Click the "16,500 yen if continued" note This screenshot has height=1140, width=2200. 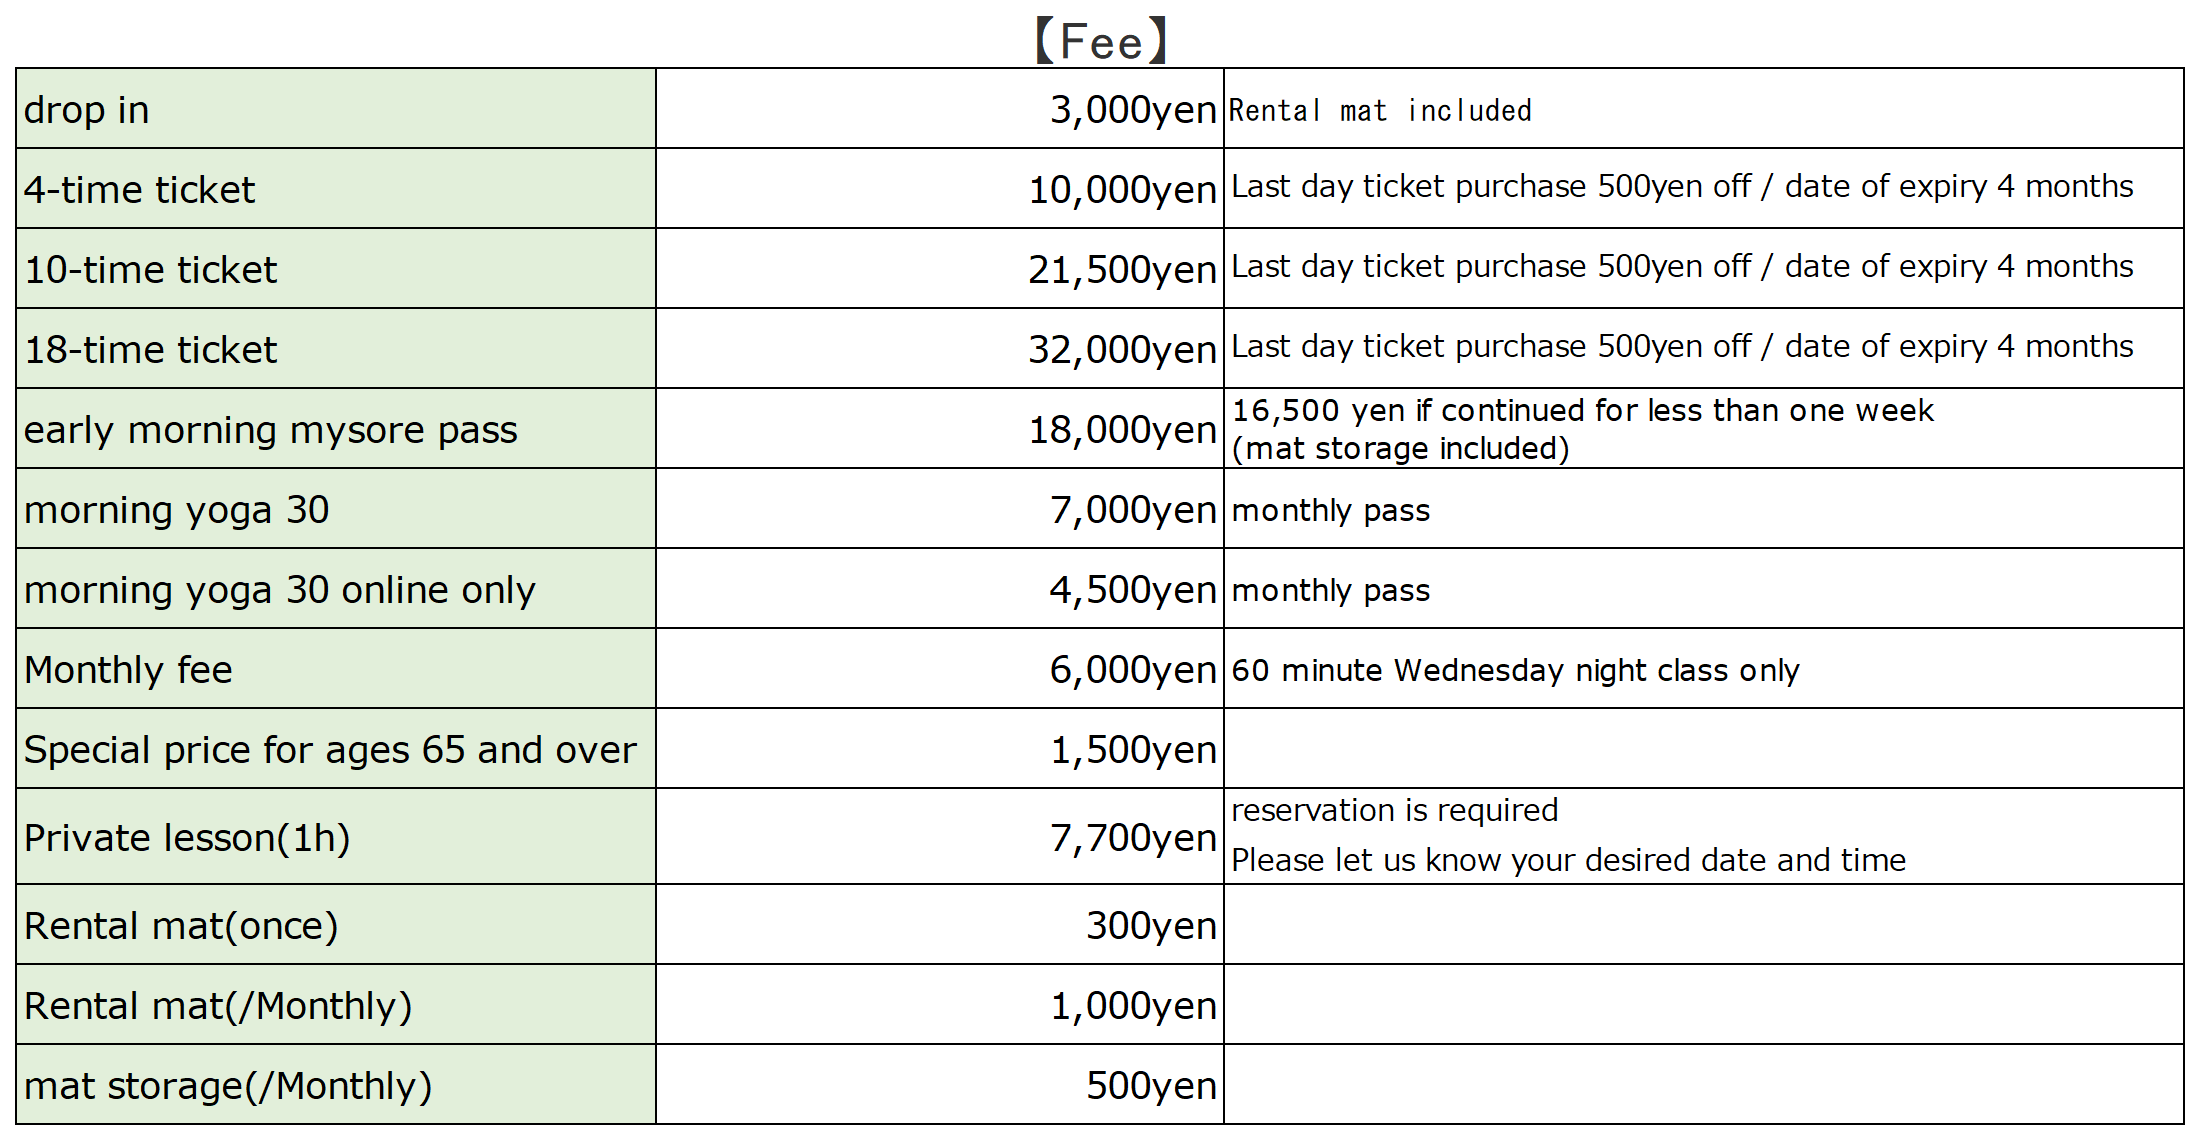click(1582, 411)
